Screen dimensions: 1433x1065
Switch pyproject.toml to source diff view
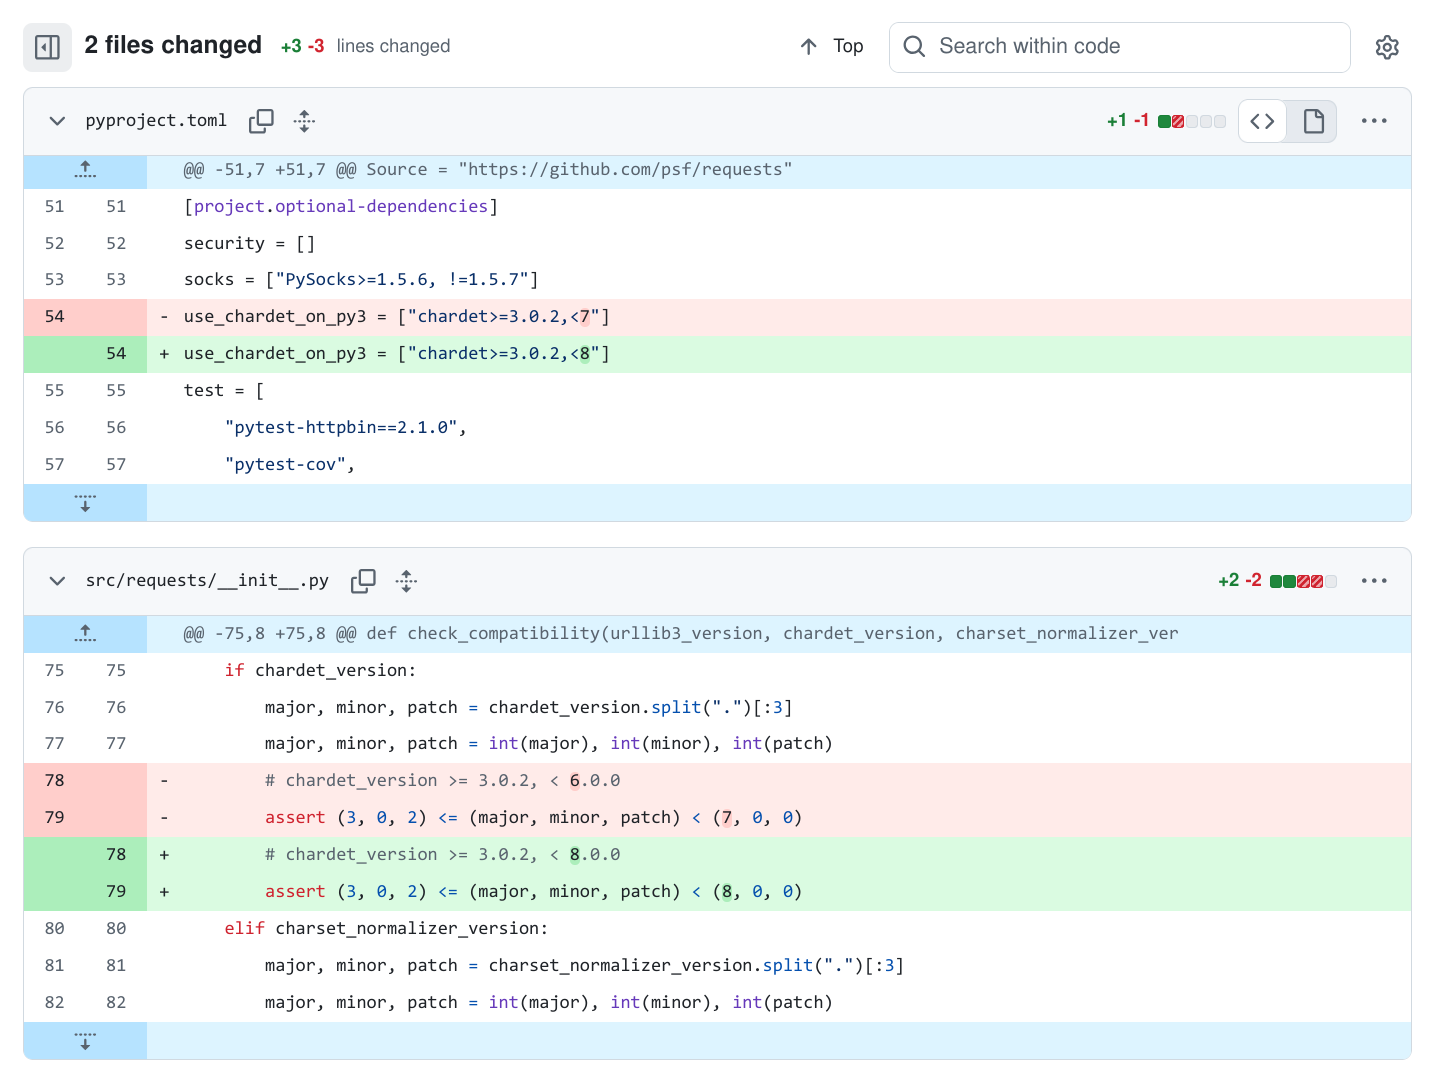1262,121
